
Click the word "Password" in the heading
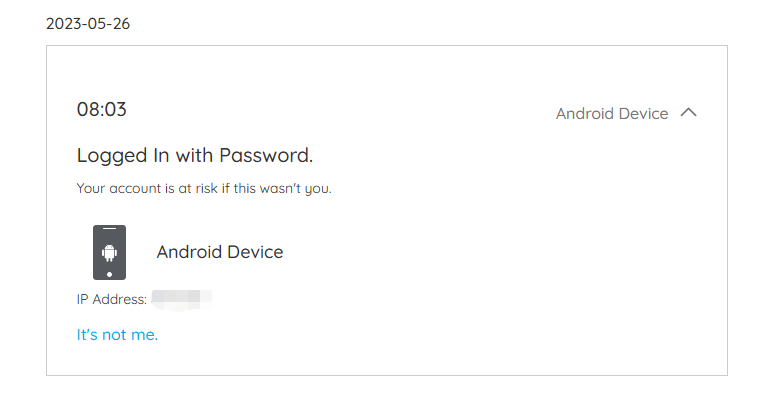pos(264,155)
